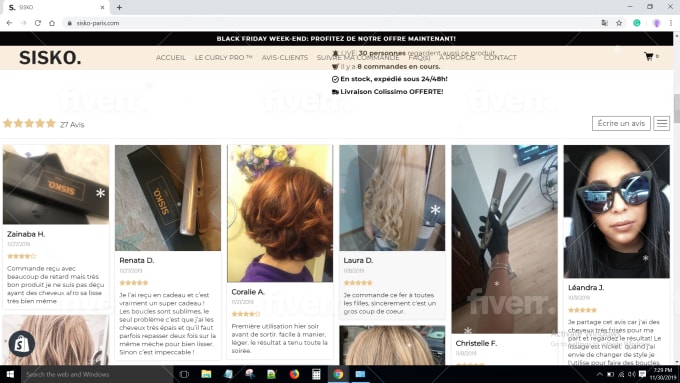Launch File Explorer from the taskbar

click(x=206, y=374)
